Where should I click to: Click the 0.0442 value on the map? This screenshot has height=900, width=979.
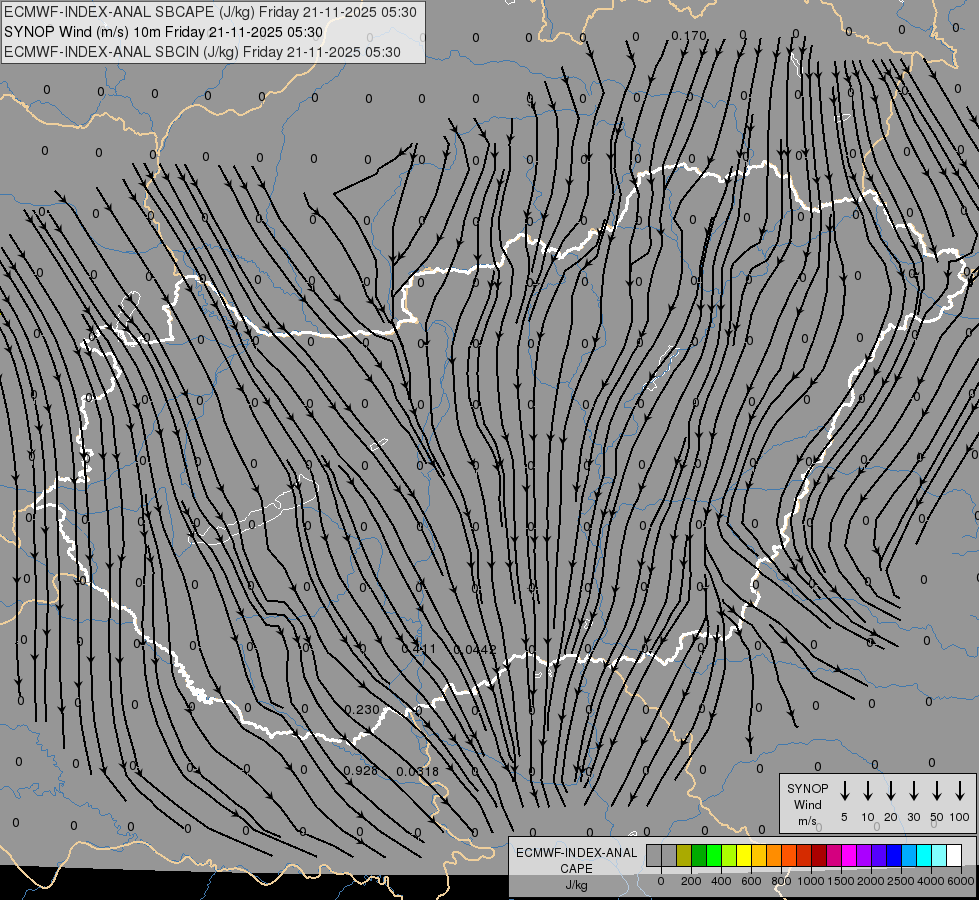pyautogui.click(x=475, y=650)
